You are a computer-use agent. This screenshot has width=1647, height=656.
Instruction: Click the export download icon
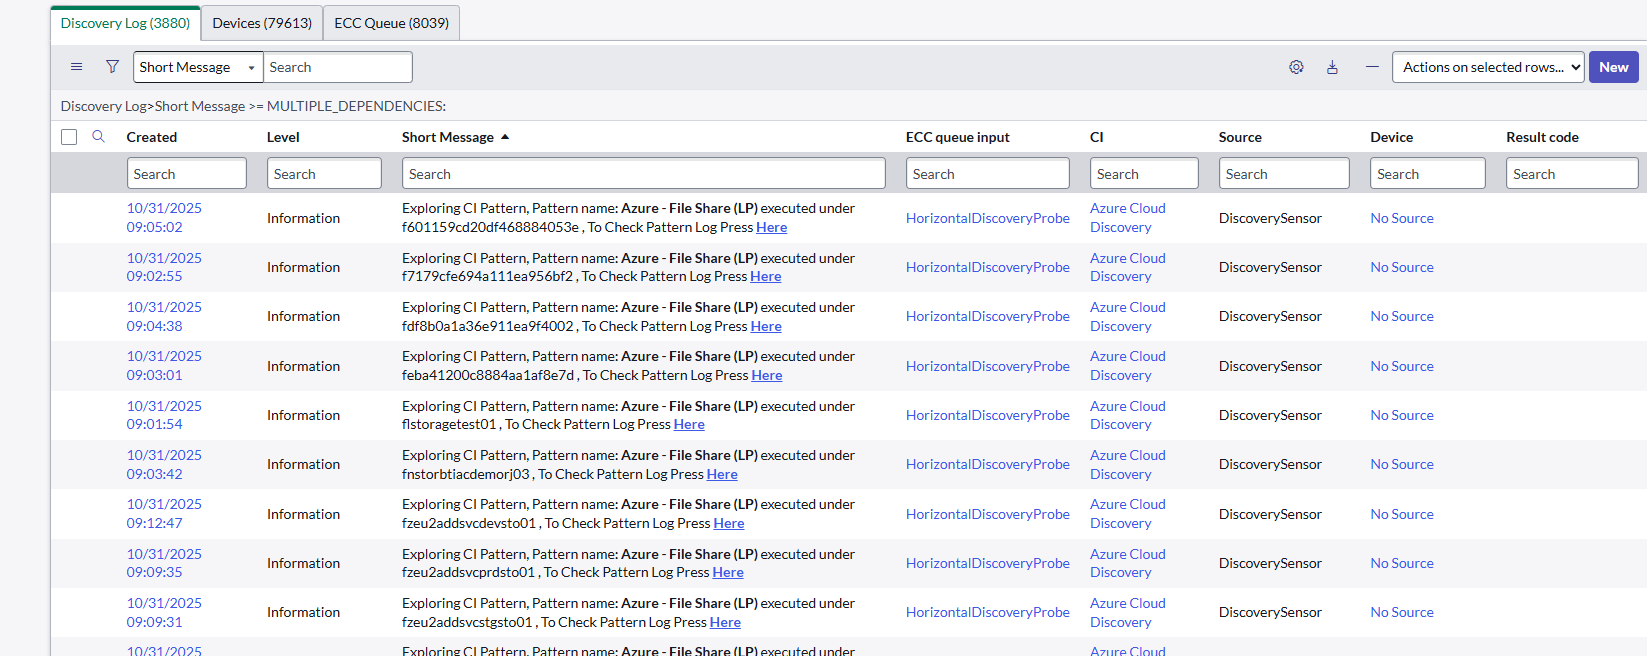click(1332, 67)
